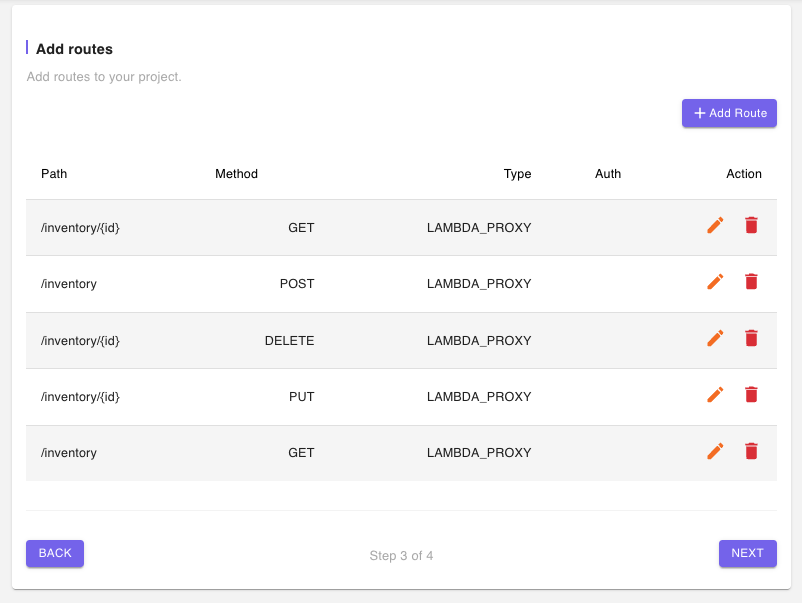Edit the GET /inventory route

tap(715, 452)
